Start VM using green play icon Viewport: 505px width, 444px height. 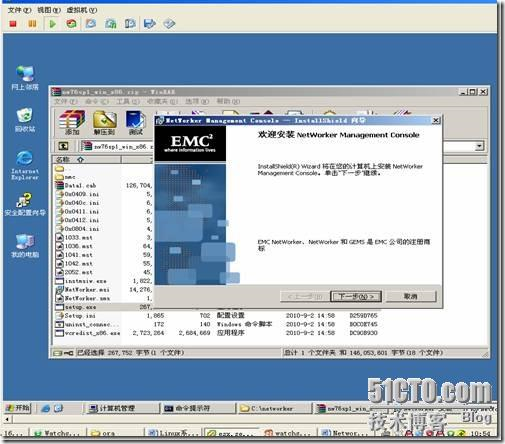53,24
